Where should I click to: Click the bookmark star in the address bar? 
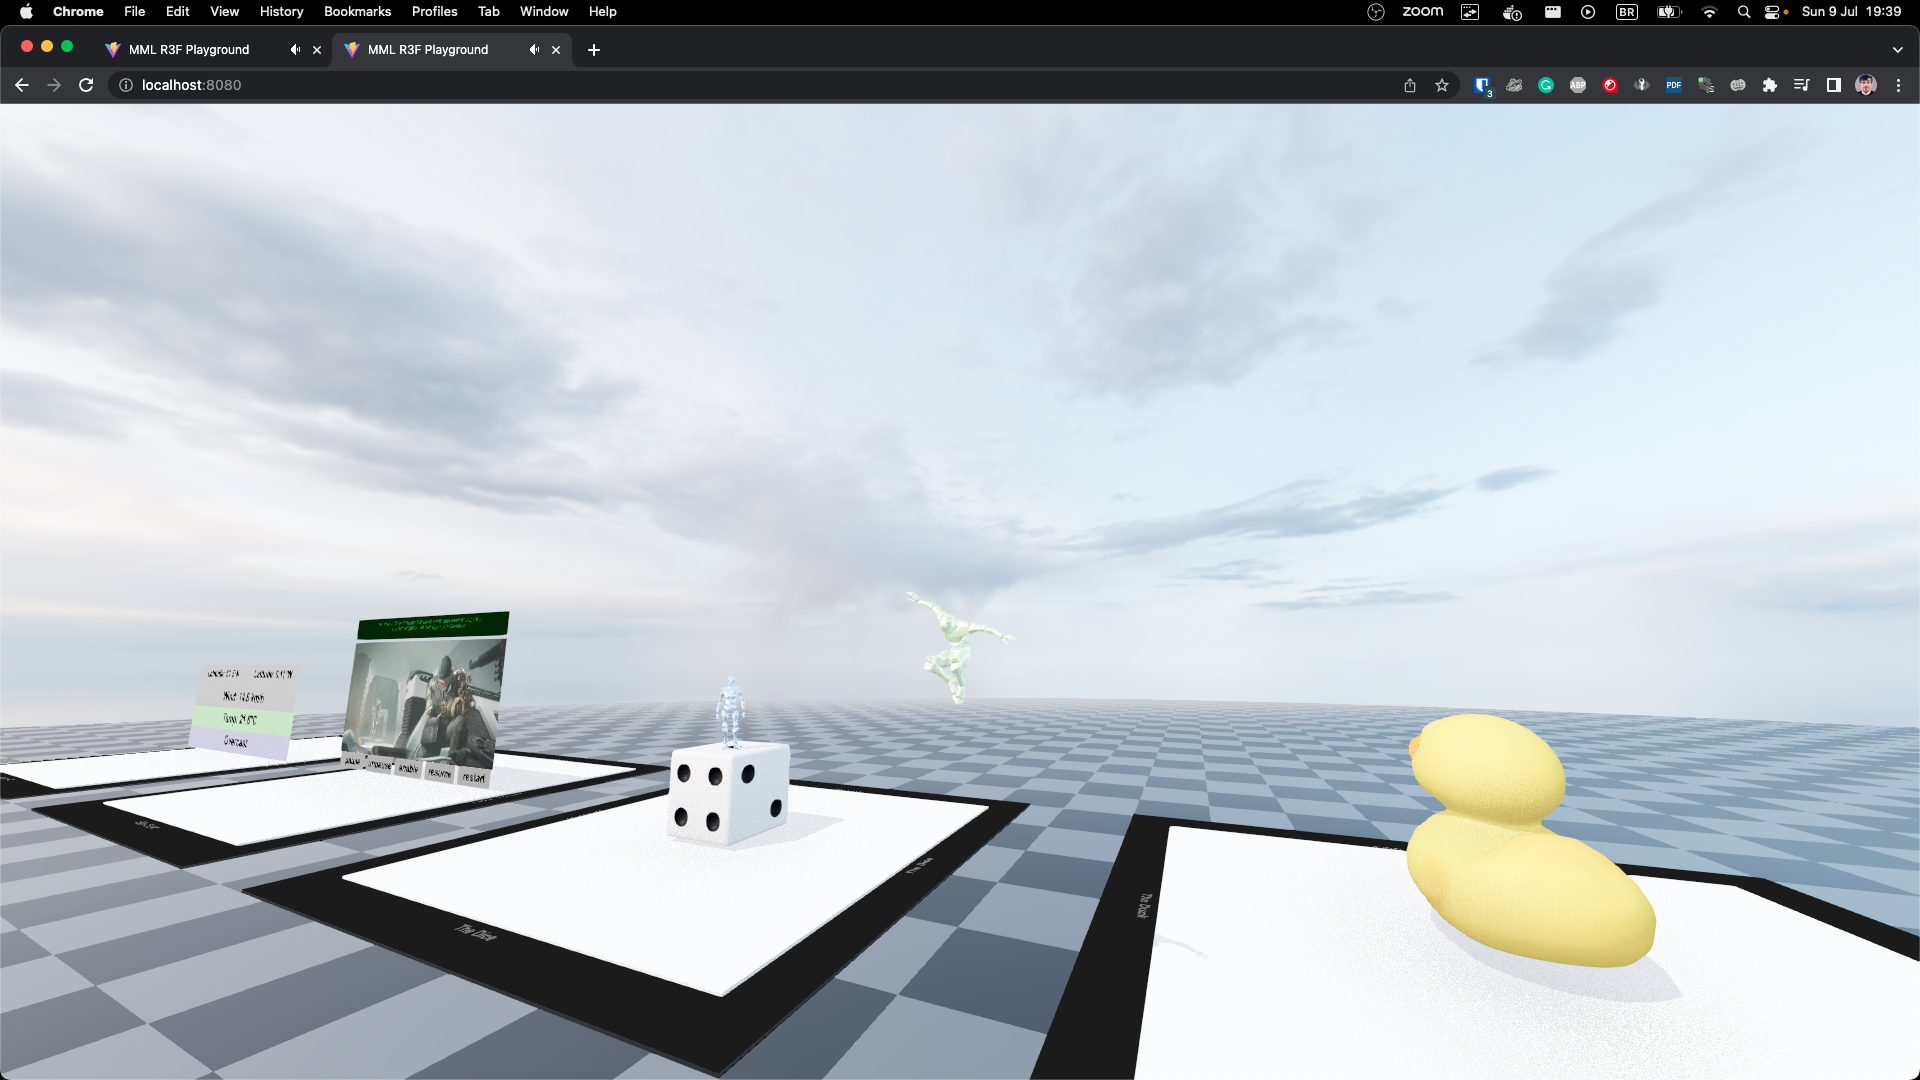point(1442,85)
